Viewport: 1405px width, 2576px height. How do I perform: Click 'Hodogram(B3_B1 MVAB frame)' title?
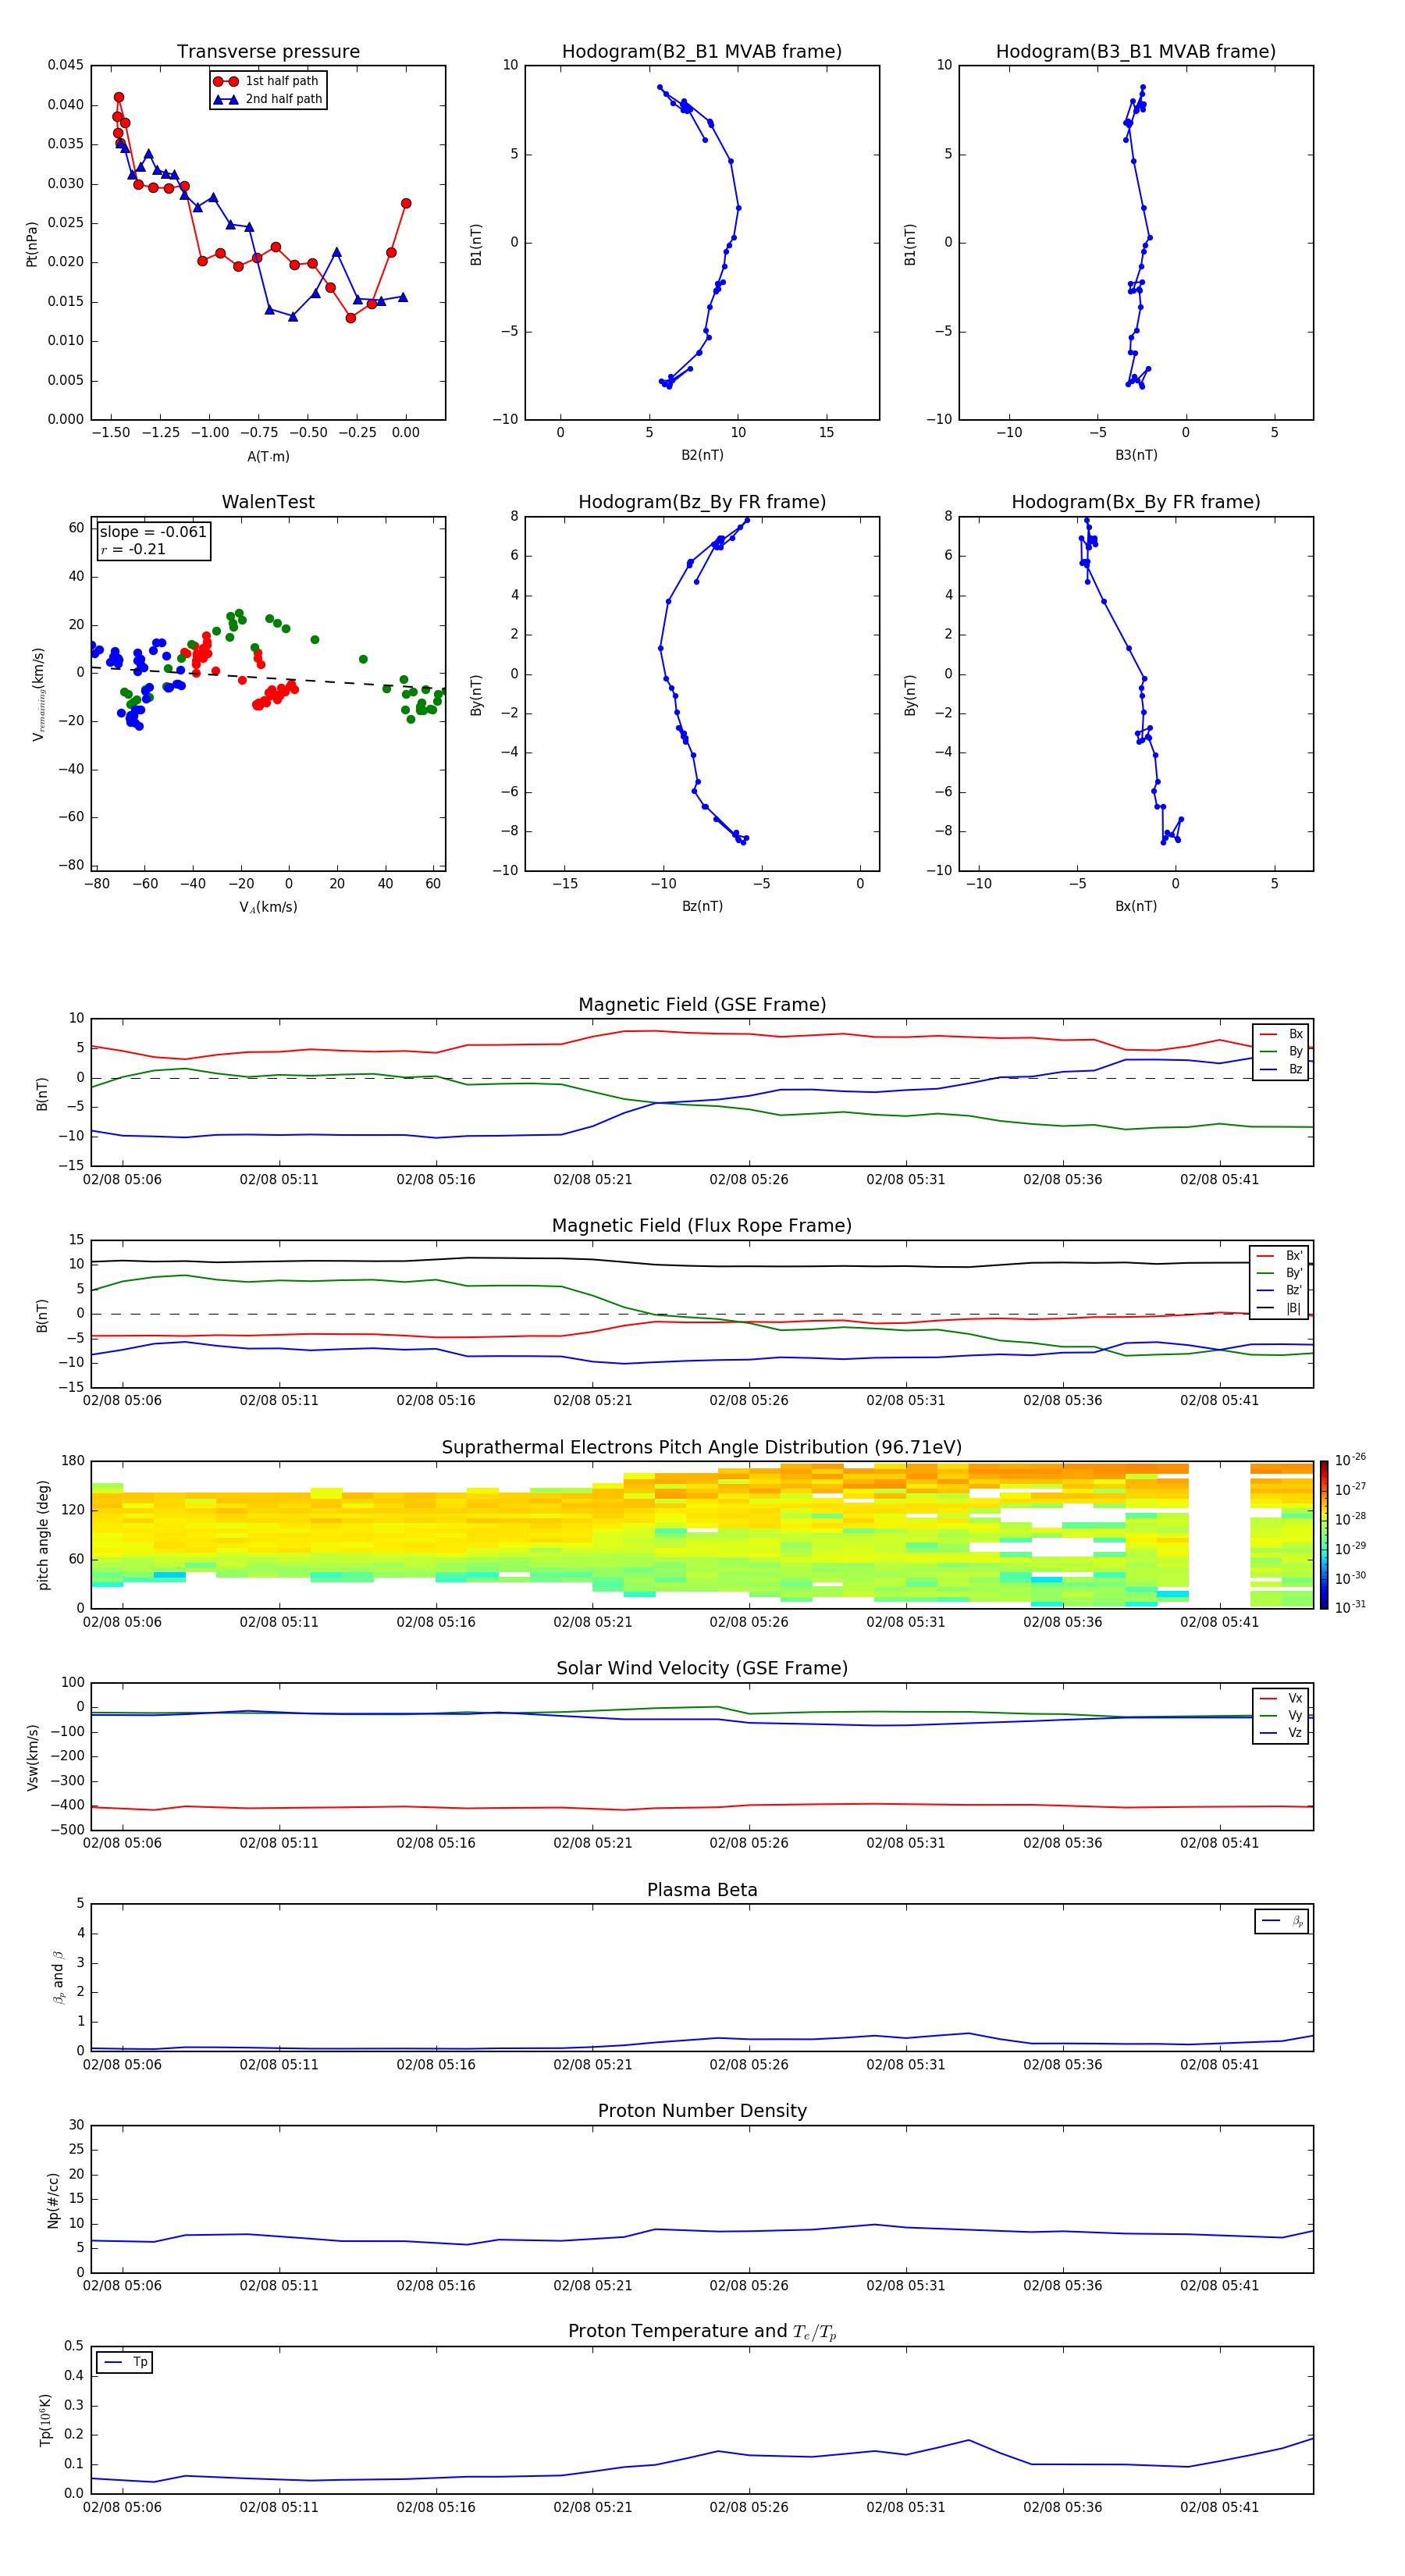pyautogui.click(x=1136, y=52)
